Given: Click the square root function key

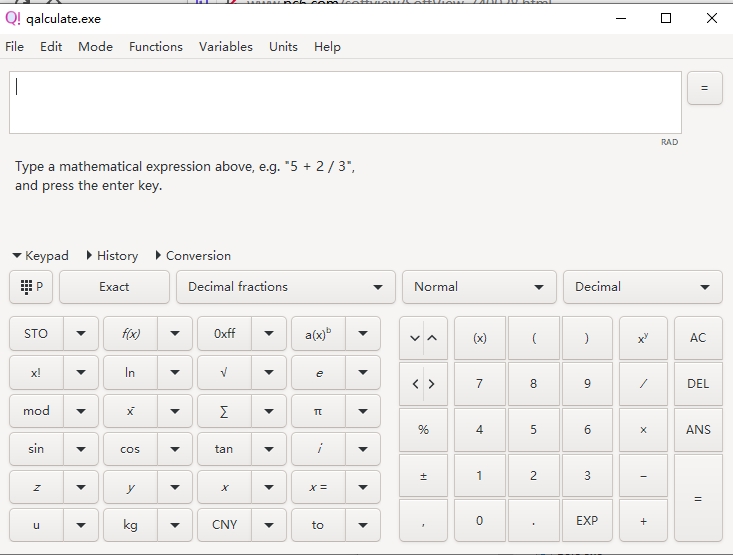Looking at the screenshot, I should pyautogui.click(x=223, y=372).
